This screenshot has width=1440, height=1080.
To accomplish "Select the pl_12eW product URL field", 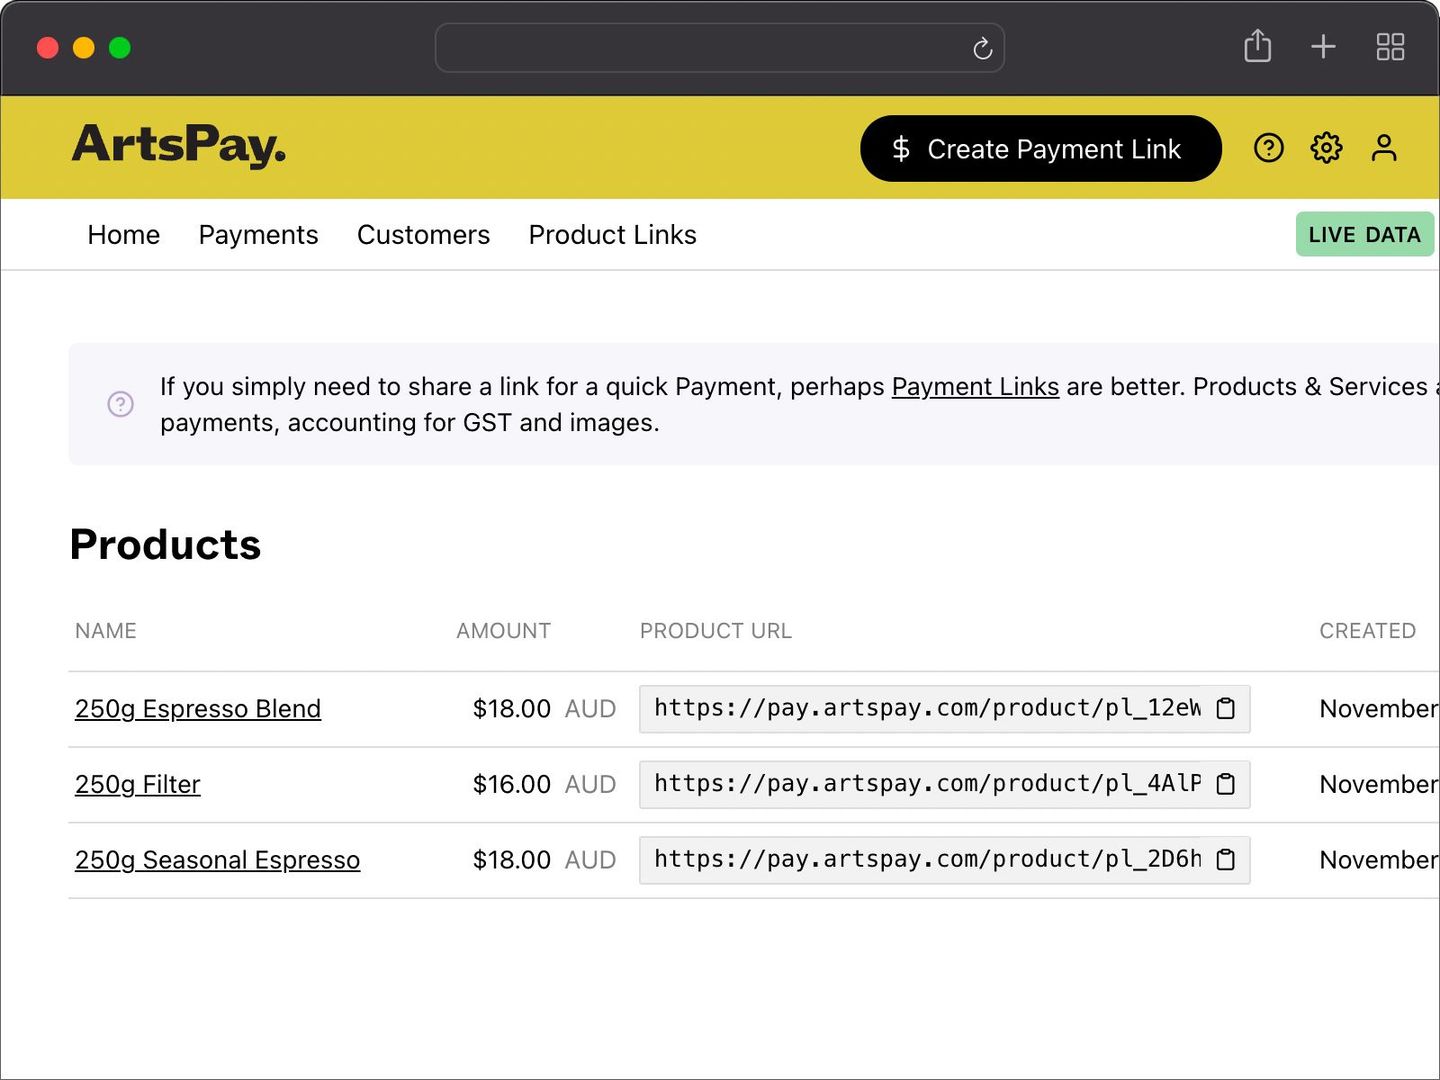I will [x=944, y=709].
